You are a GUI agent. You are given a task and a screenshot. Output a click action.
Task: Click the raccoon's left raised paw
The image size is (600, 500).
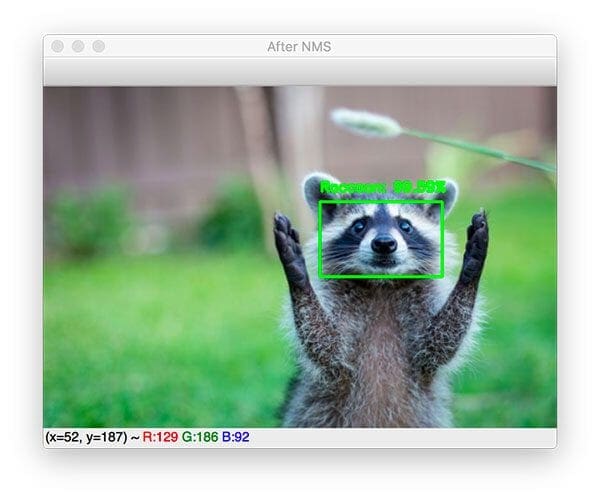tap(290, 246)
